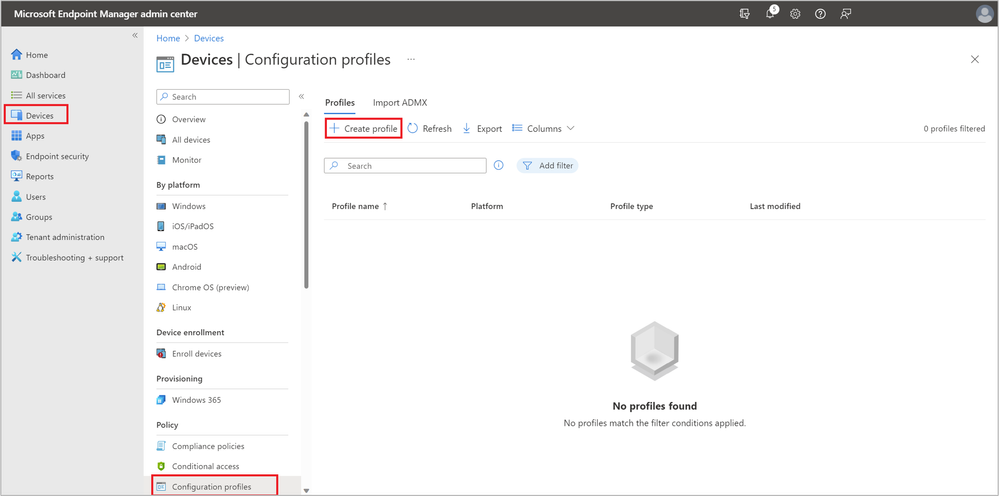The width and height of the screenshot is (999, 496).
Task: Click the scroll down arrow in submenu
Action: [x=306, y=490]
